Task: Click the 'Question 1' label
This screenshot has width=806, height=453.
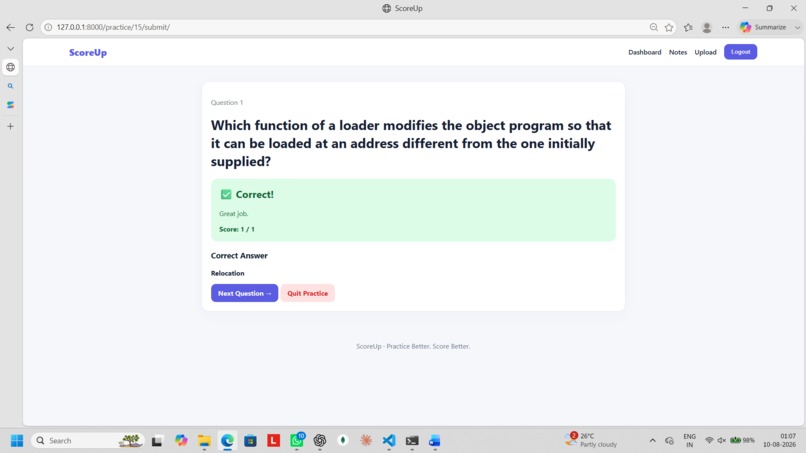Action: [x=227, y=102]
